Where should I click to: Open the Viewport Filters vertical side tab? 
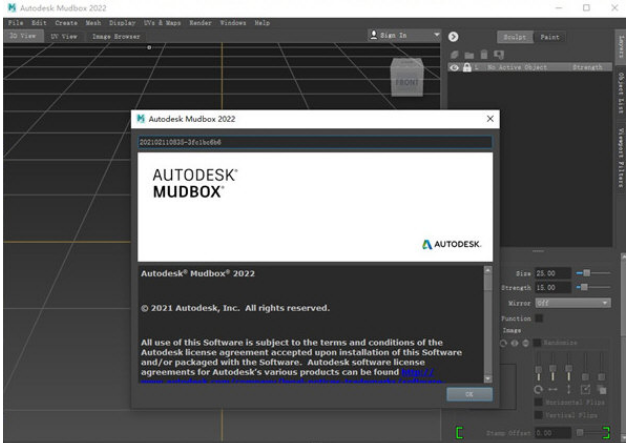[x=621, y=157]
